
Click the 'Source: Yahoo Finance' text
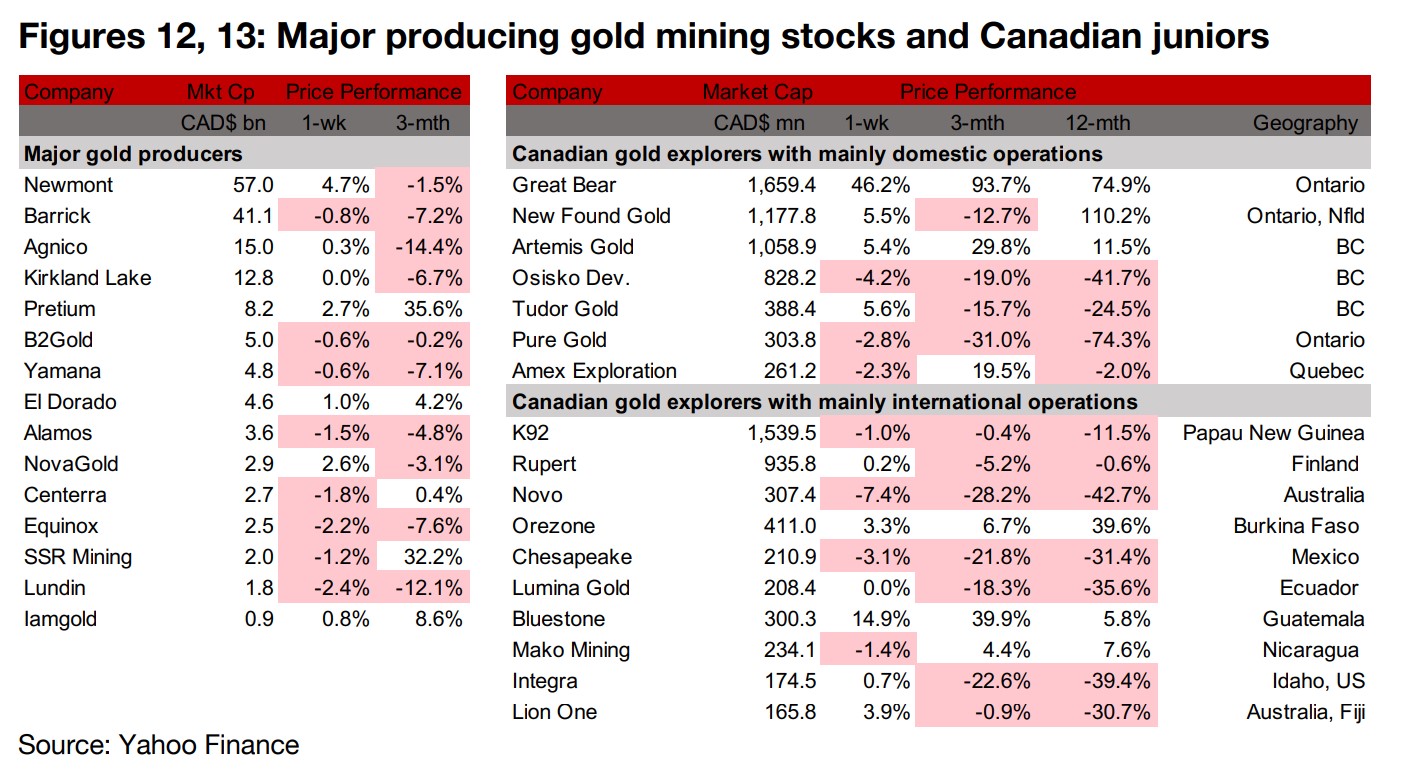click(x=158, y=745)
